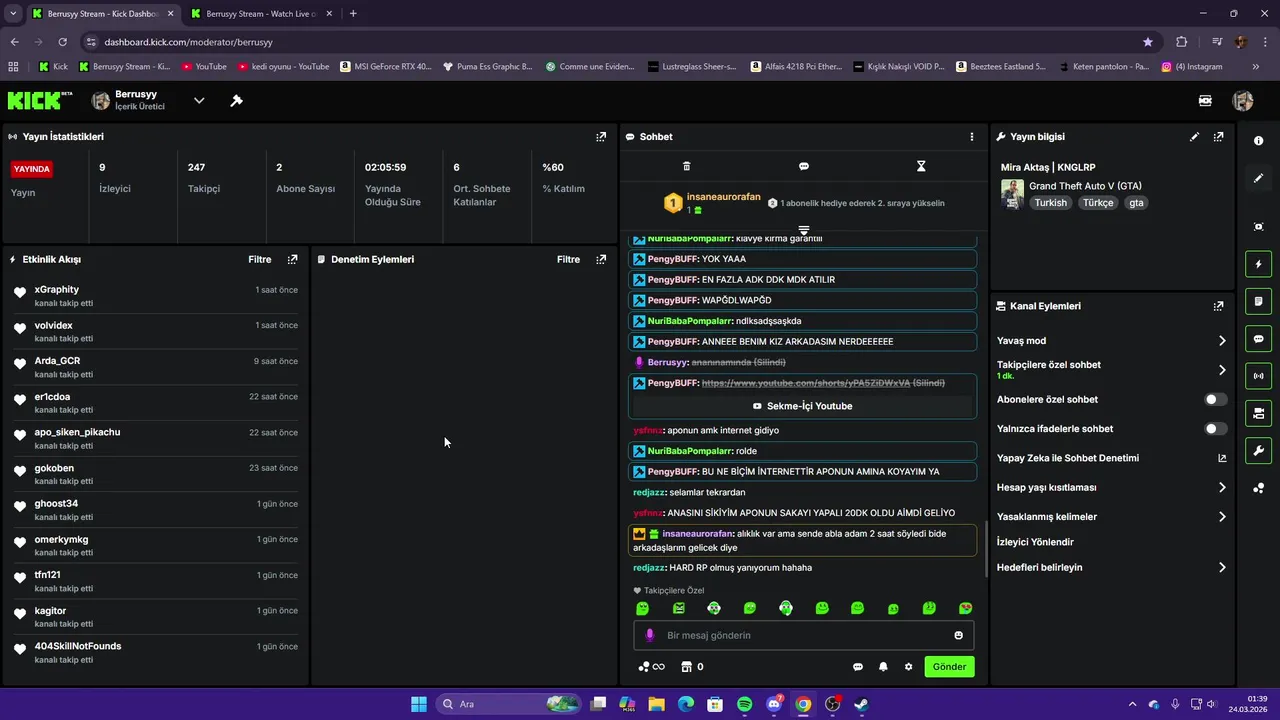Pop out the Yayın İstatistikleri panel

tap(601, 137)
